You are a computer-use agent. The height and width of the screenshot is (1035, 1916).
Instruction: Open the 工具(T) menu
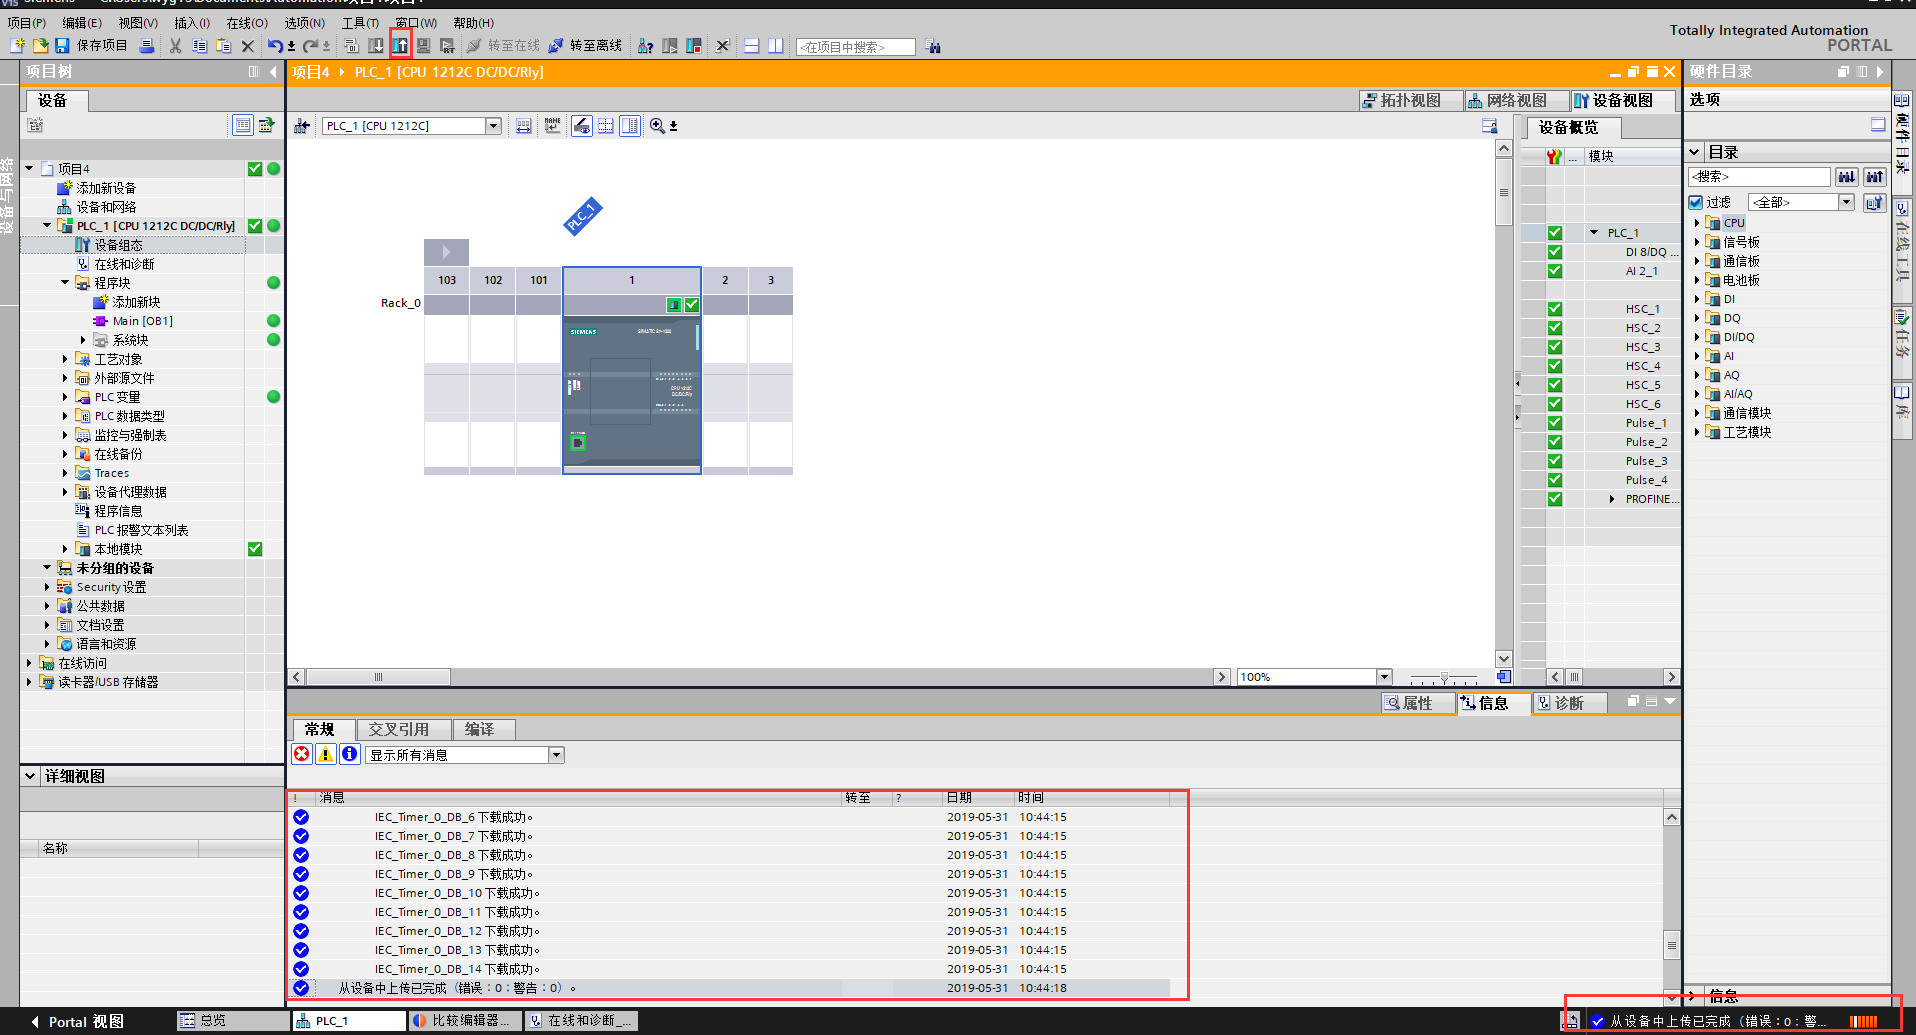click(x=361, y=23)
